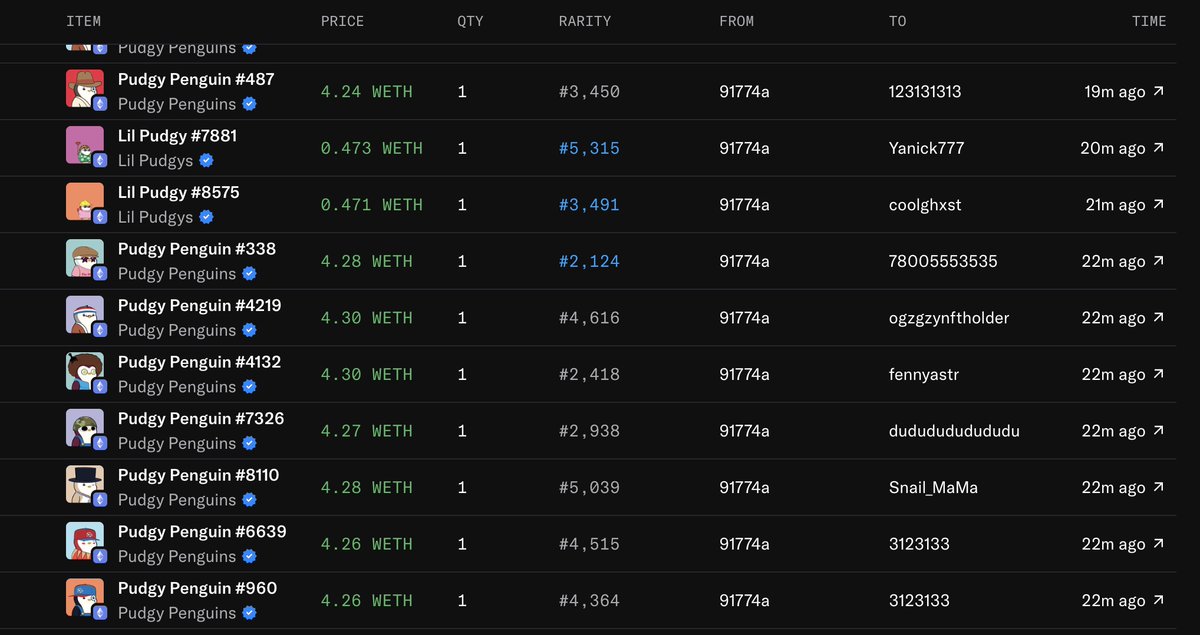Click the 4.27 WETH price
The height and width of the screenshot is (635, 1200).
366,431
